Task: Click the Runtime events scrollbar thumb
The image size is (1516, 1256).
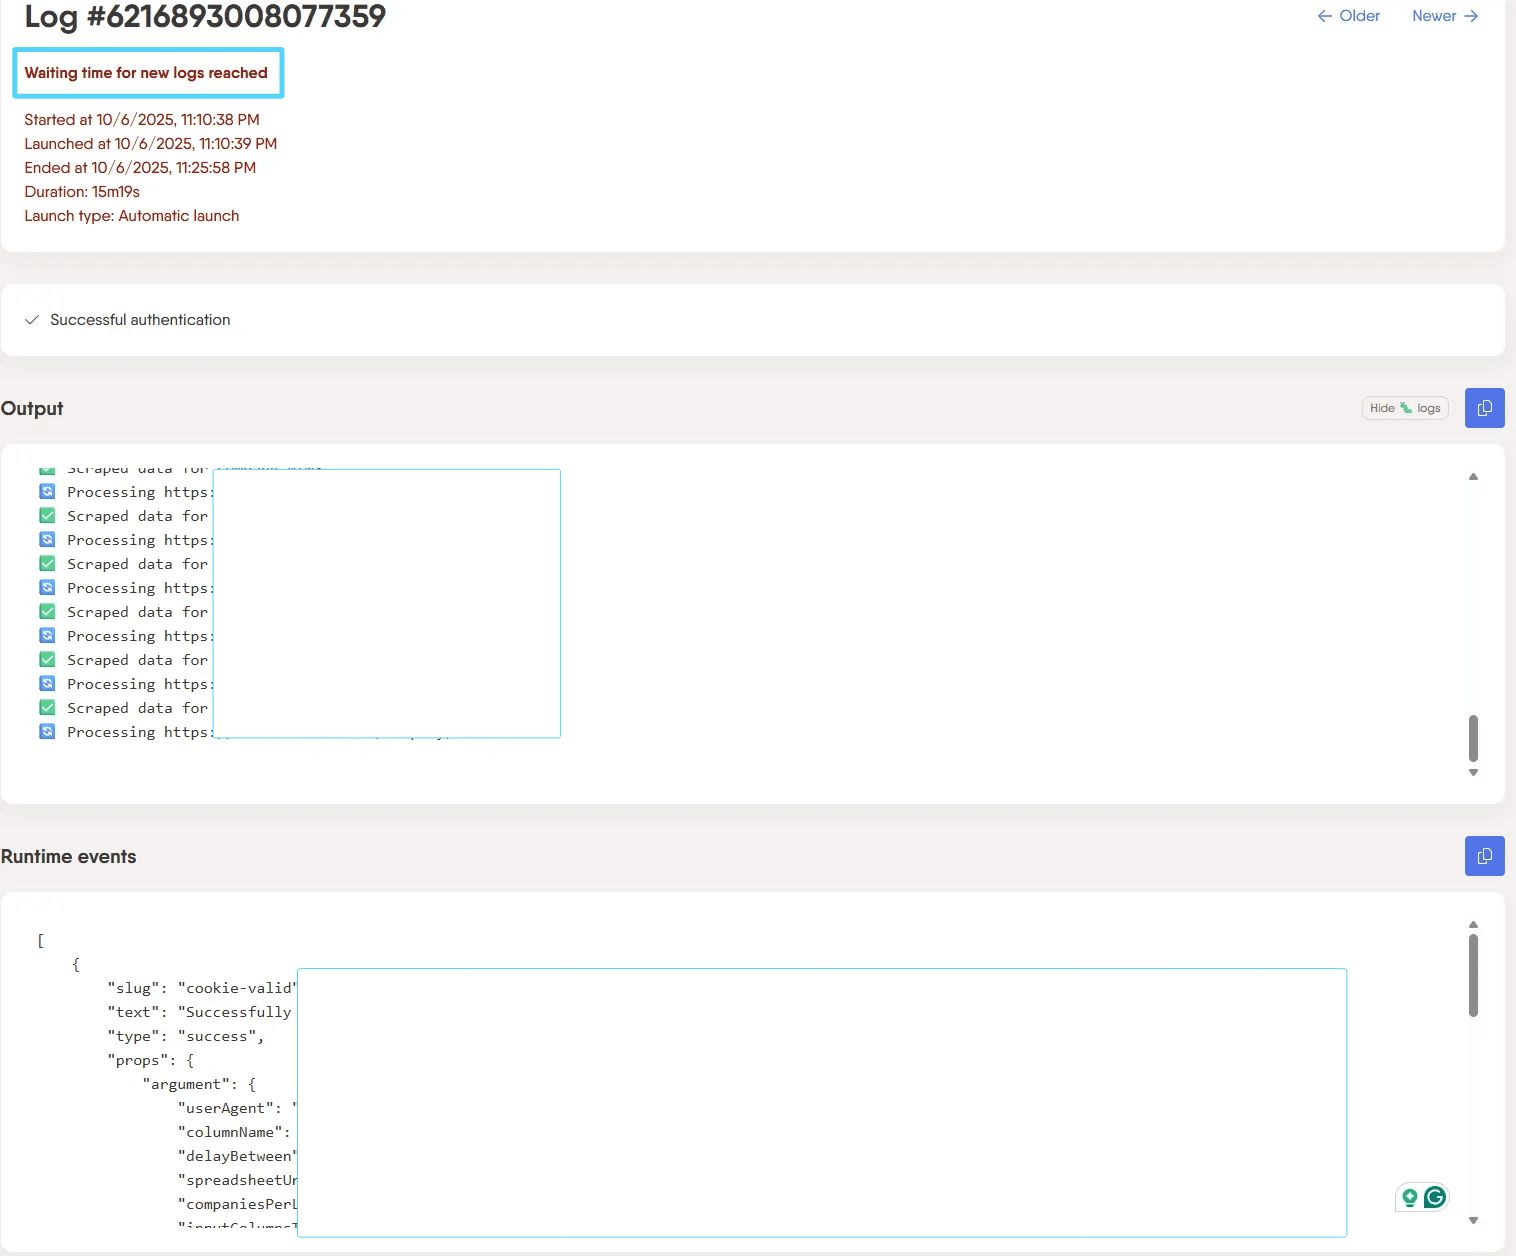Action: coord(1473,975)
